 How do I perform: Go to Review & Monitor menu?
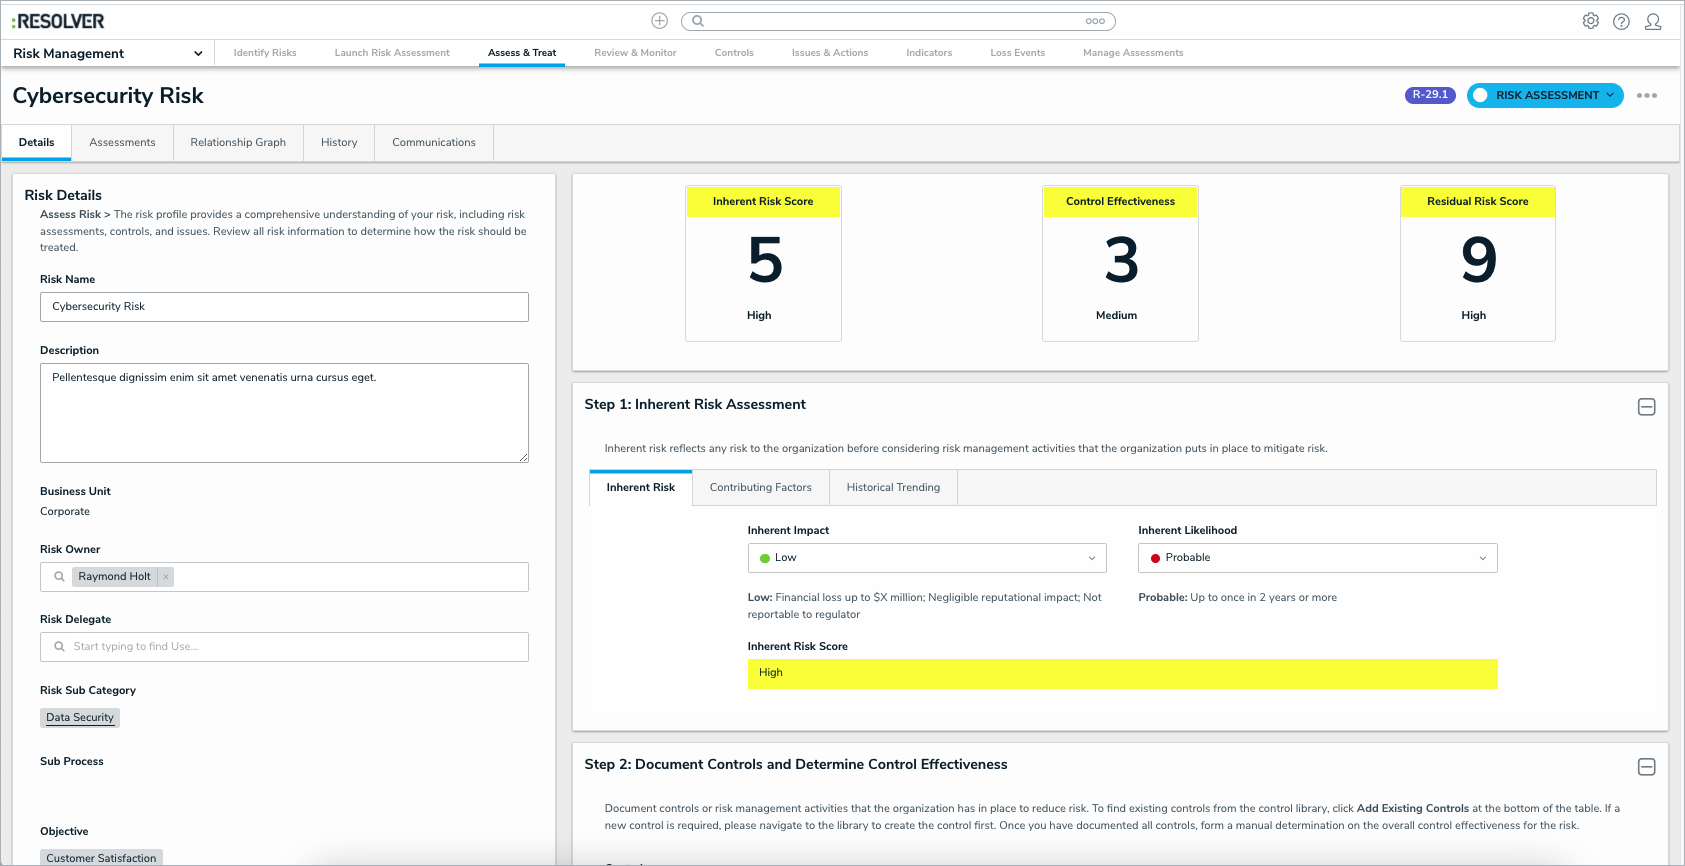pos(635,53)
